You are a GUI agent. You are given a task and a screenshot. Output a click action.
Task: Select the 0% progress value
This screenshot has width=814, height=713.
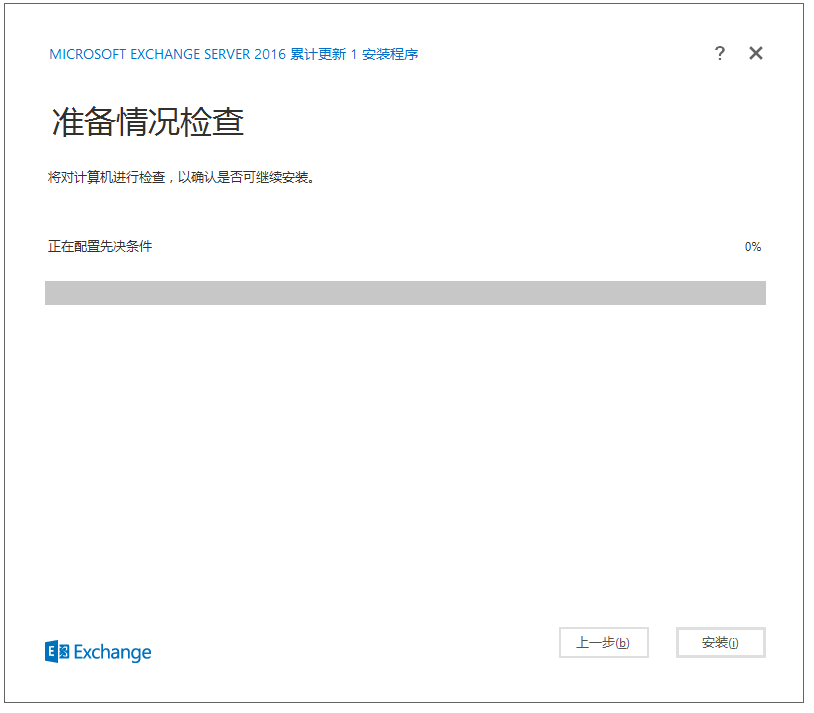coord(753,247)
